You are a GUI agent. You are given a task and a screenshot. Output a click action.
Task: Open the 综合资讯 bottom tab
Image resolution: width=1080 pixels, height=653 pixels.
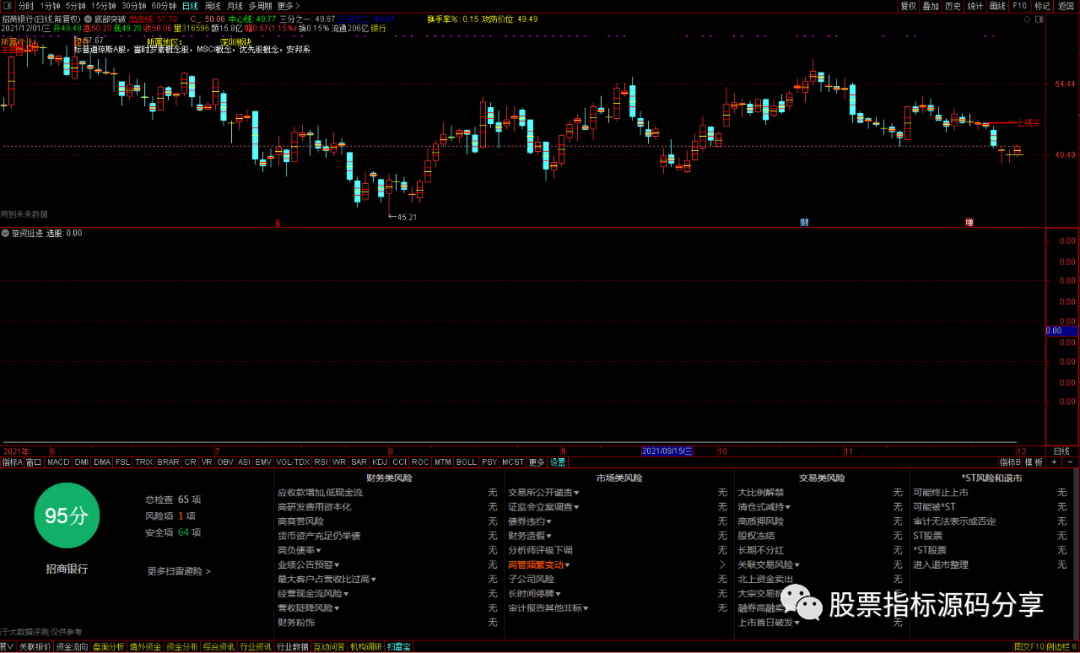pyautogui.click(x=218, y=647)
